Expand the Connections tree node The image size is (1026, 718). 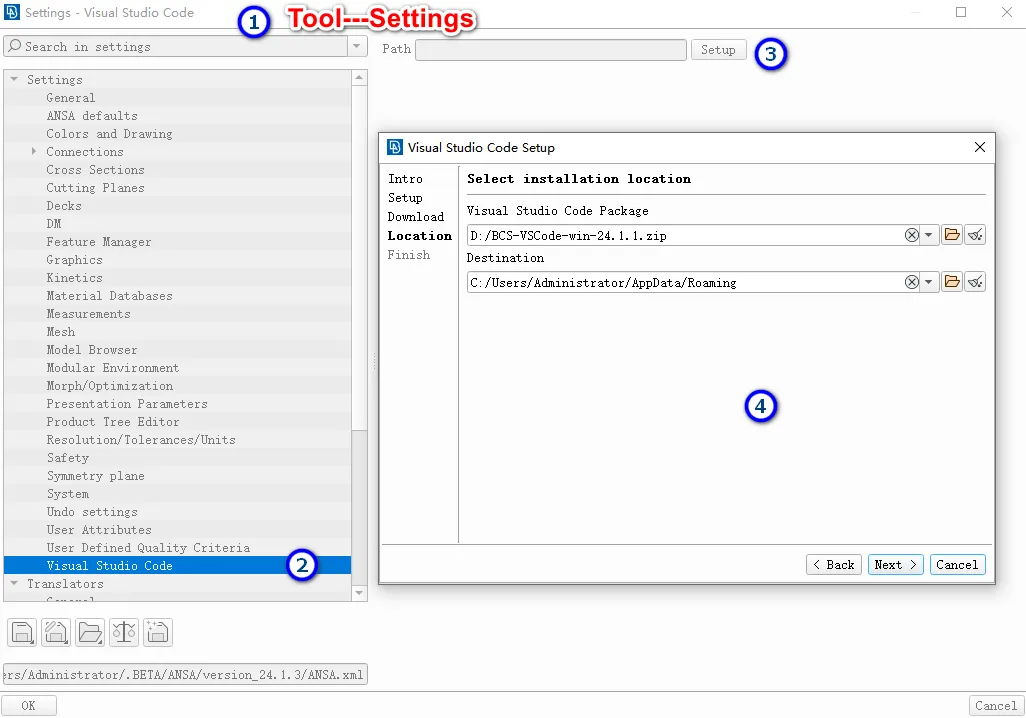pyautogui.click(x=33, y=151)
